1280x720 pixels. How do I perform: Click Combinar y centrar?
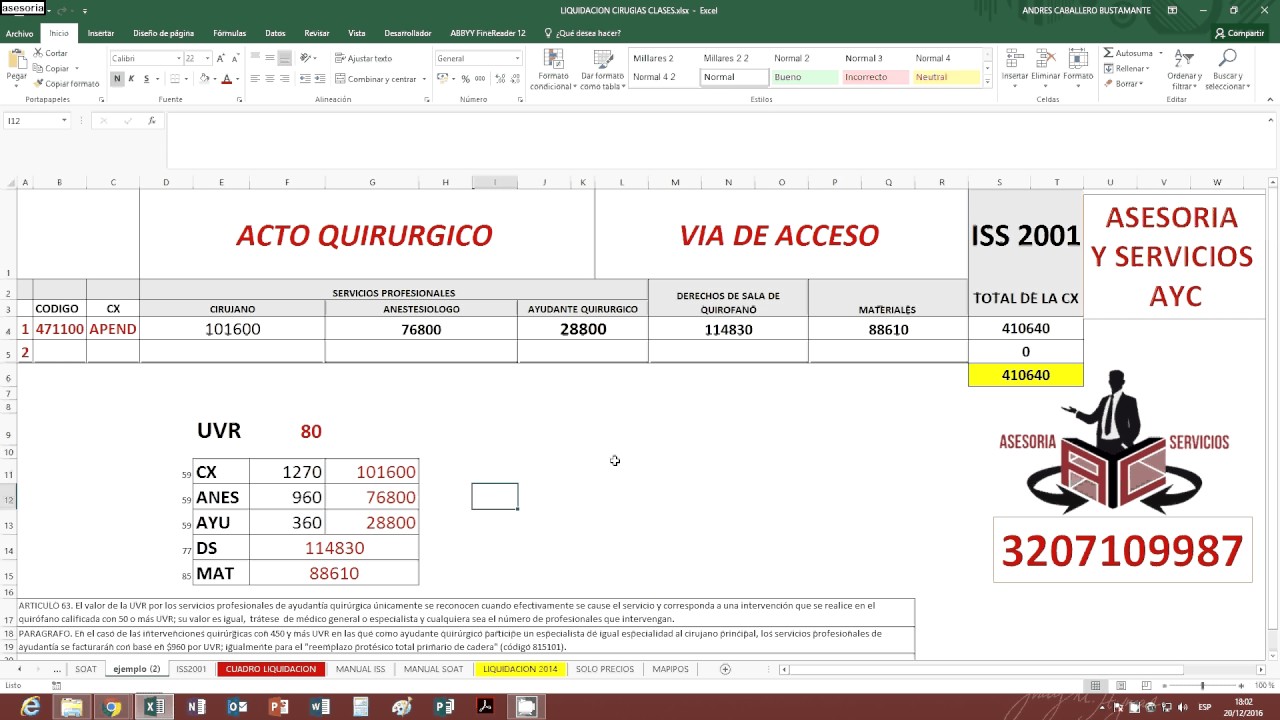375,79
